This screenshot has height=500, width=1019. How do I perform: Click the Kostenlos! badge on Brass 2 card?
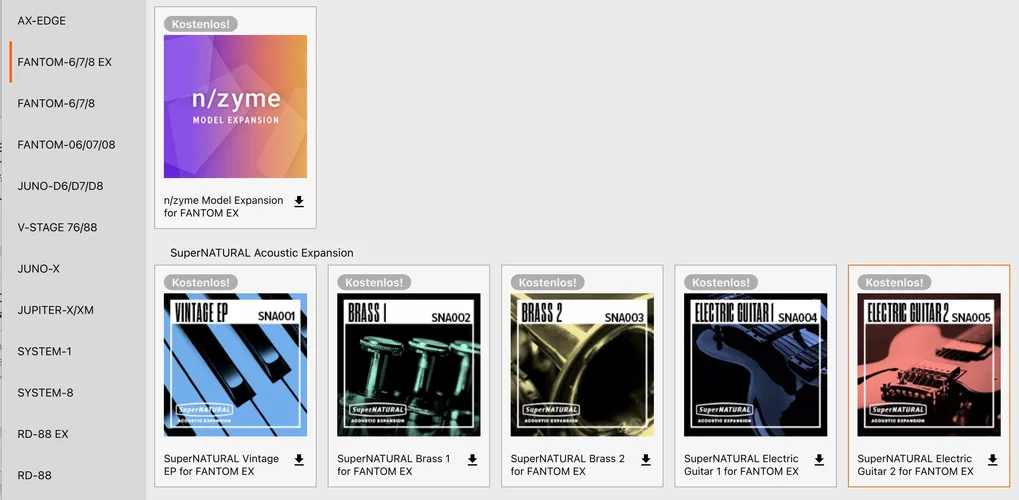pyautogui.click(x=548, y=282)
